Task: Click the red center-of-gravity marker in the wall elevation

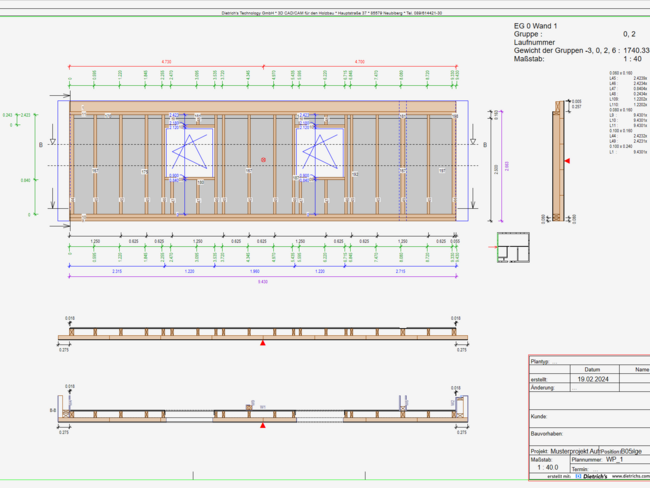Action: point(263,160)
